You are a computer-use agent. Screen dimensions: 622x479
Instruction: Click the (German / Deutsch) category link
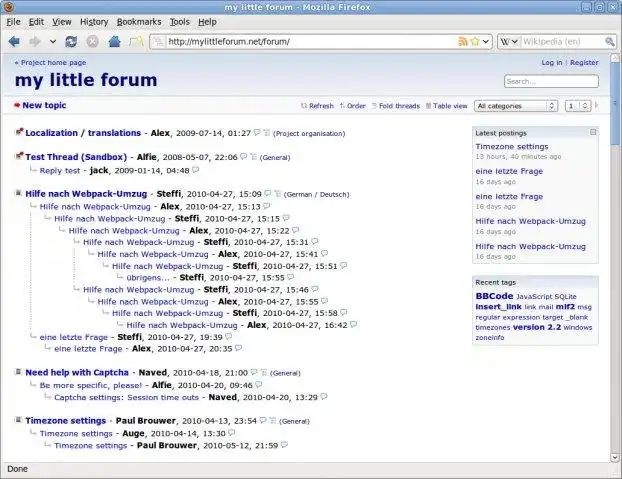(x=317, y=194)
